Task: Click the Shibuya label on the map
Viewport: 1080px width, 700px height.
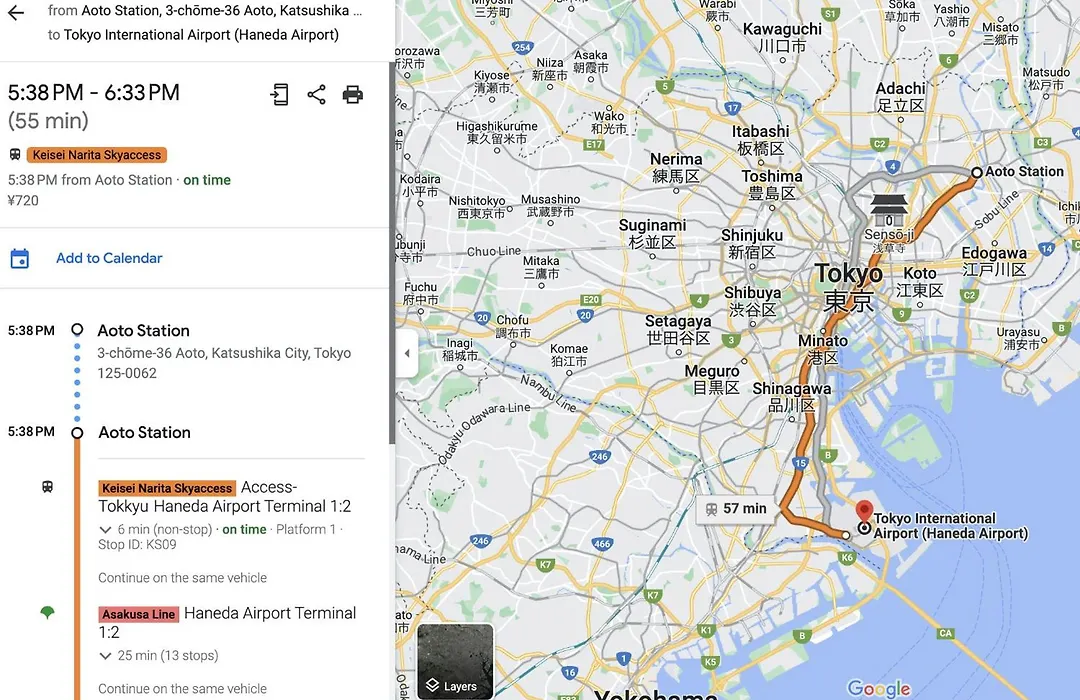Action: coord(752,301)
